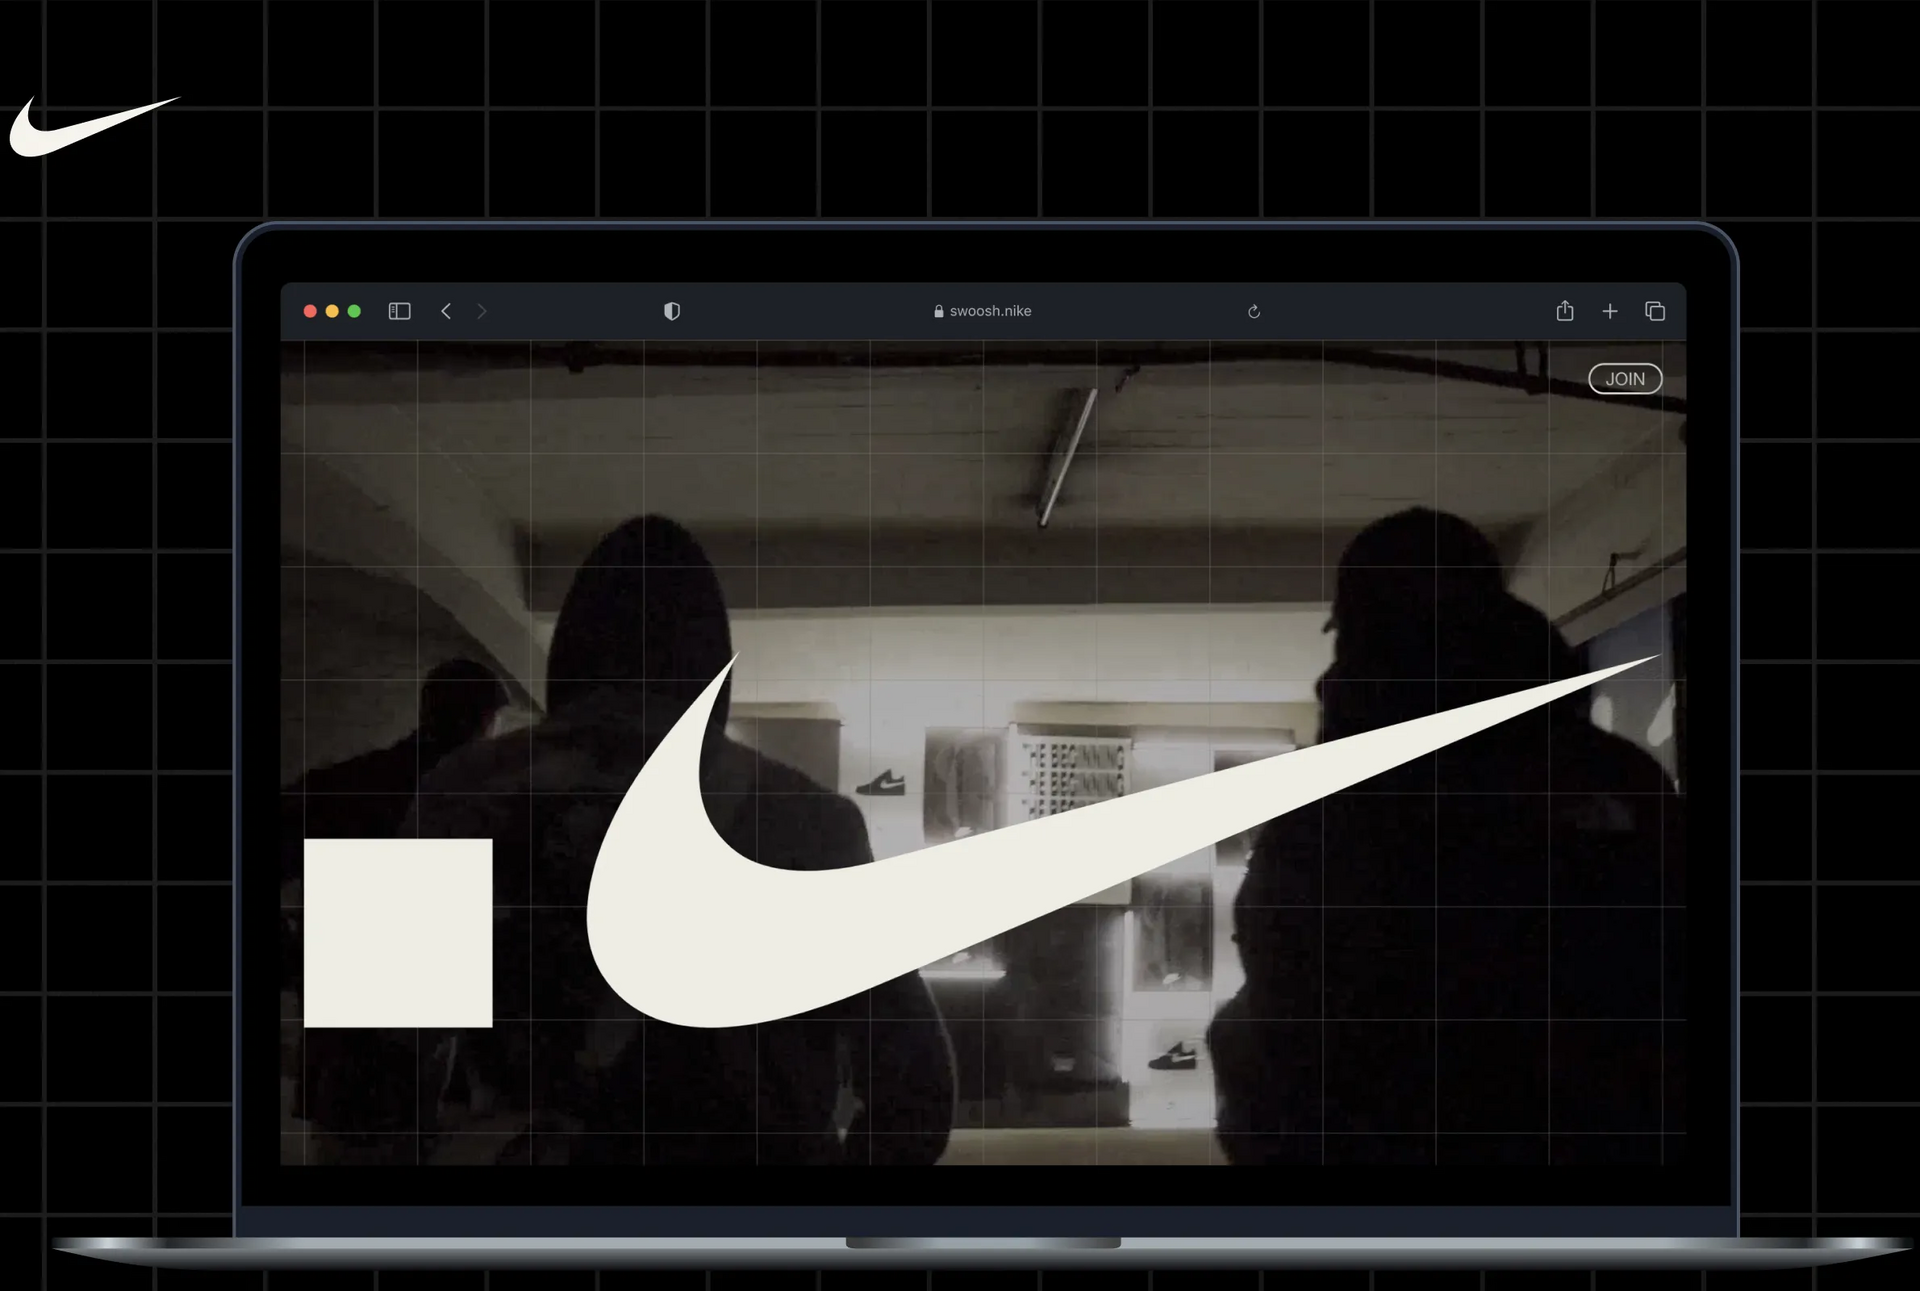
Task: Open the Privacy Report shield icon
Action: pyautogui.click(x=671, y=311)
